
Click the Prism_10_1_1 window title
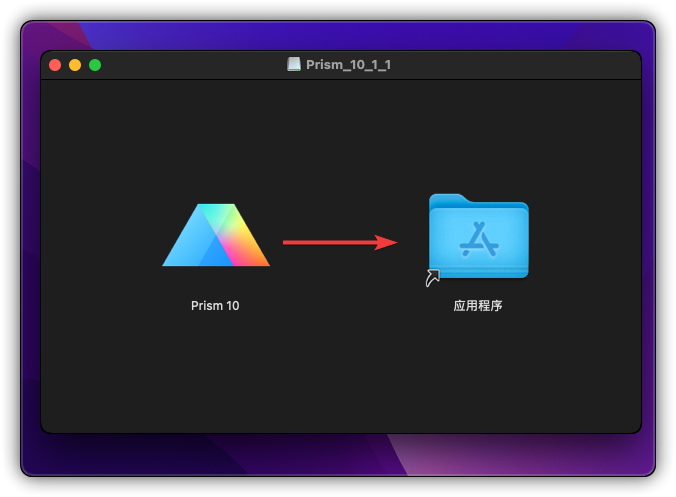pyautogui.click(x=348, y=65)
